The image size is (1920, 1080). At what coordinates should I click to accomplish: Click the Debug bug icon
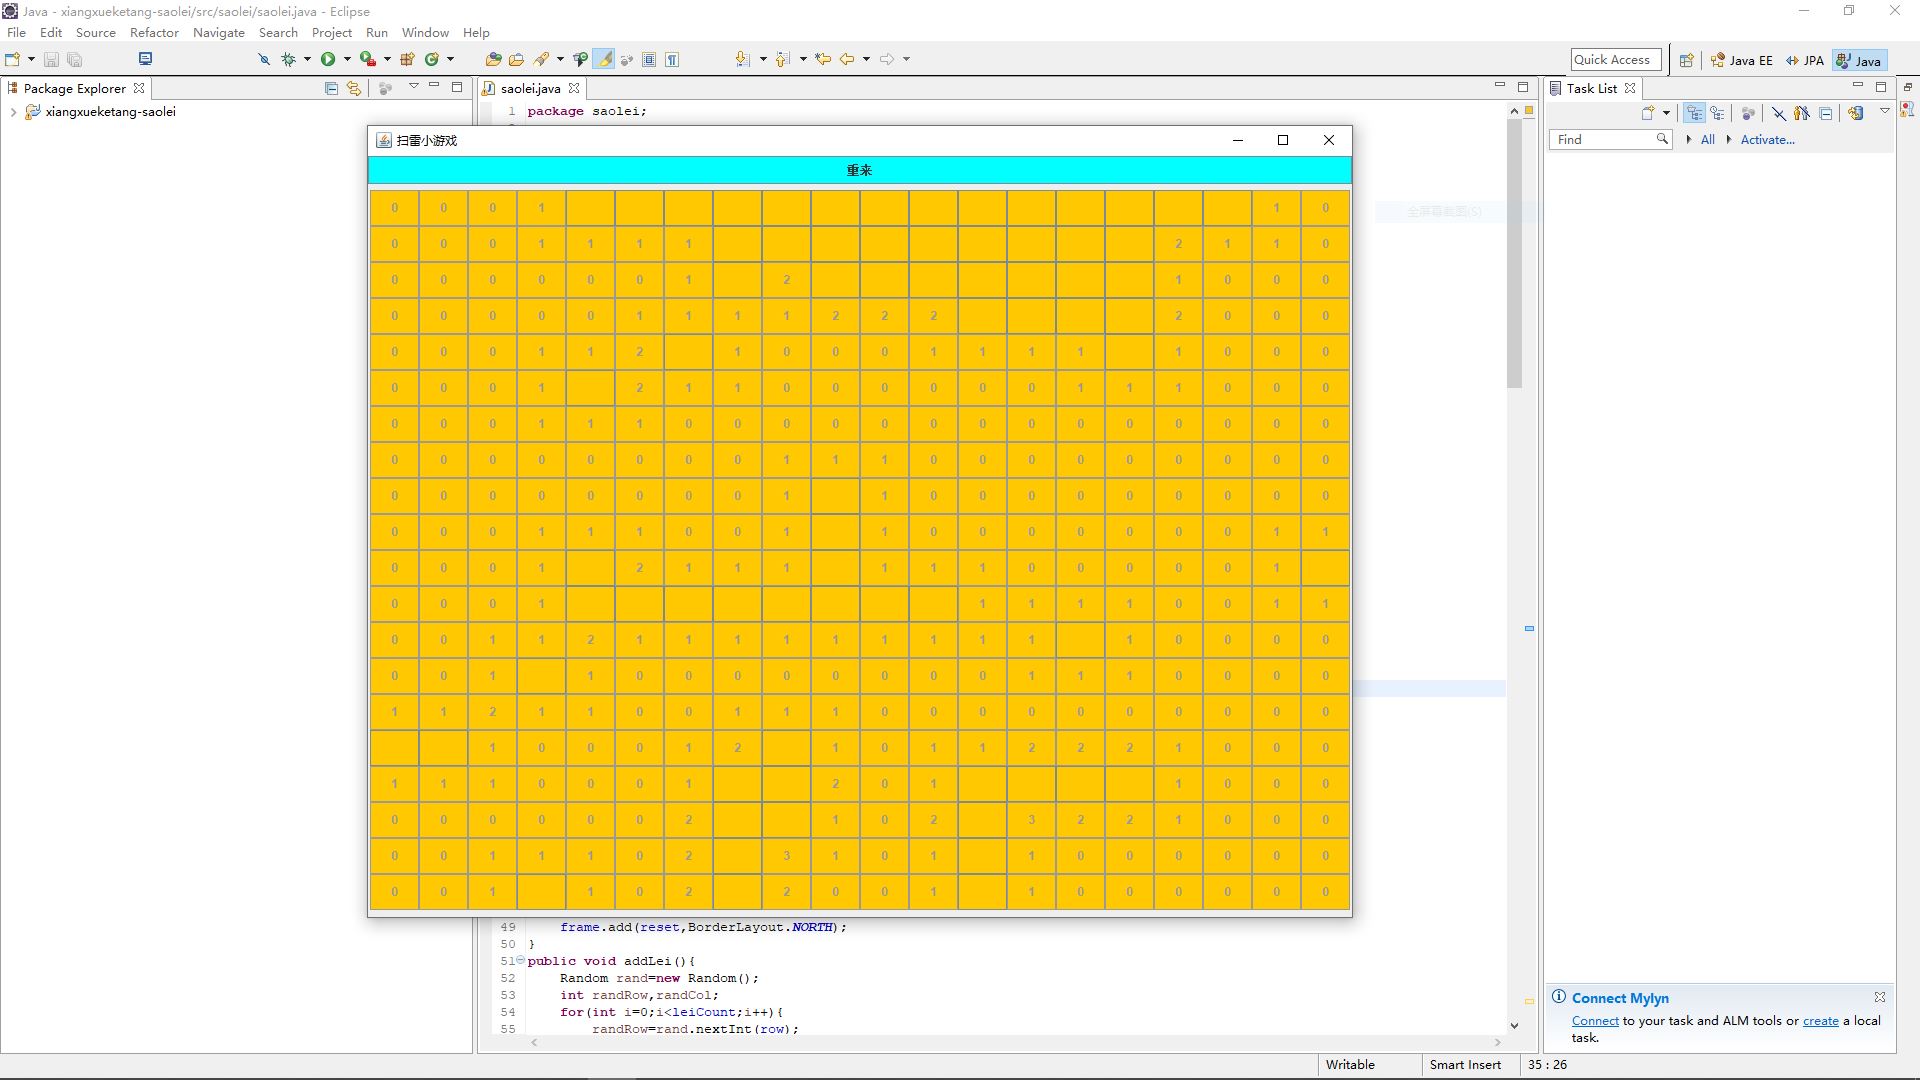288,59
